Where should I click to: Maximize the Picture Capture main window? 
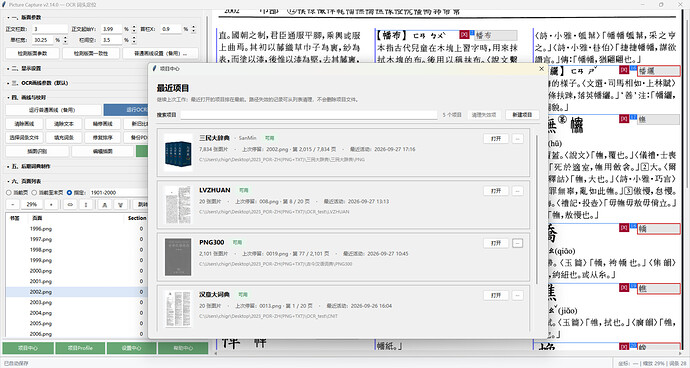(661, 4)
